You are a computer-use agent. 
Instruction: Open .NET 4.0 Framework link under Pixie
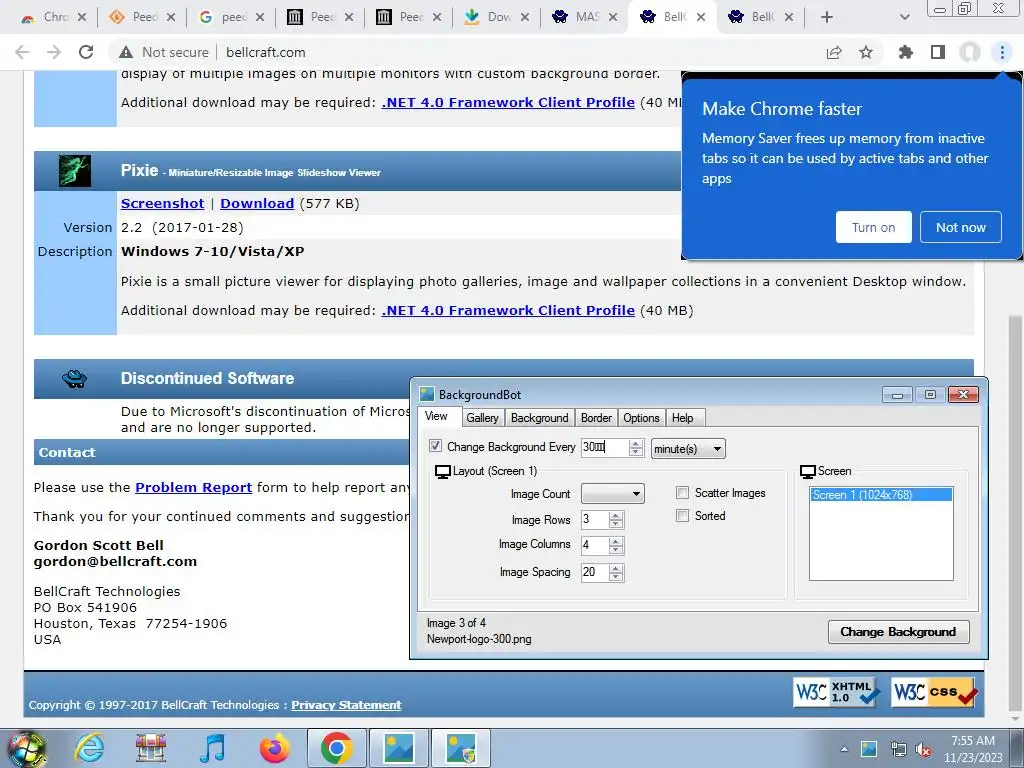508,310
